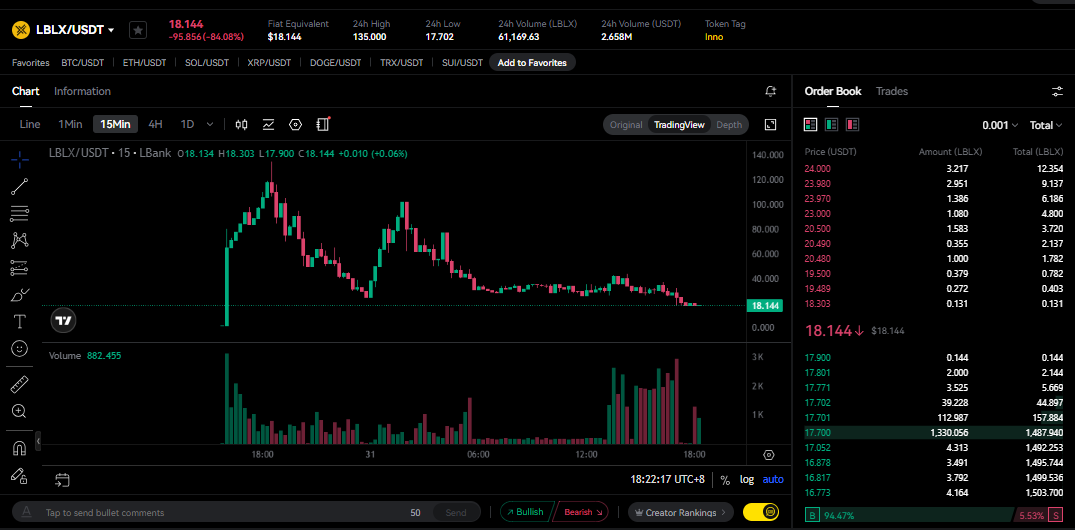This screenshot has height=530, width=1075.
Task: Open the LBLX/USDT pair dropdown
Action: coord(75,30)
